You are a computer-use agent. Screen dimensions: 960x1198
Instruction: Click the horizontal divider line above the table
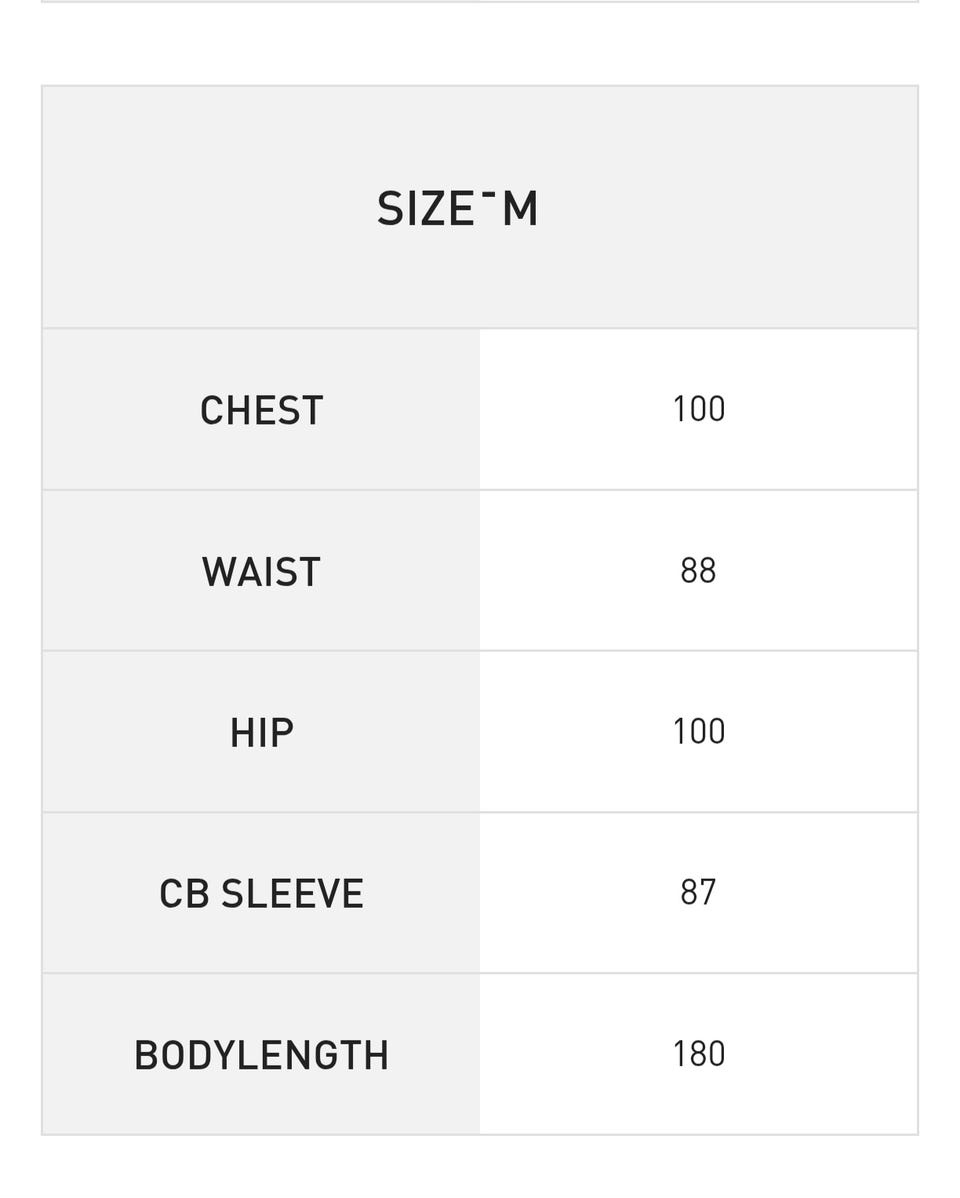point(480,2)
